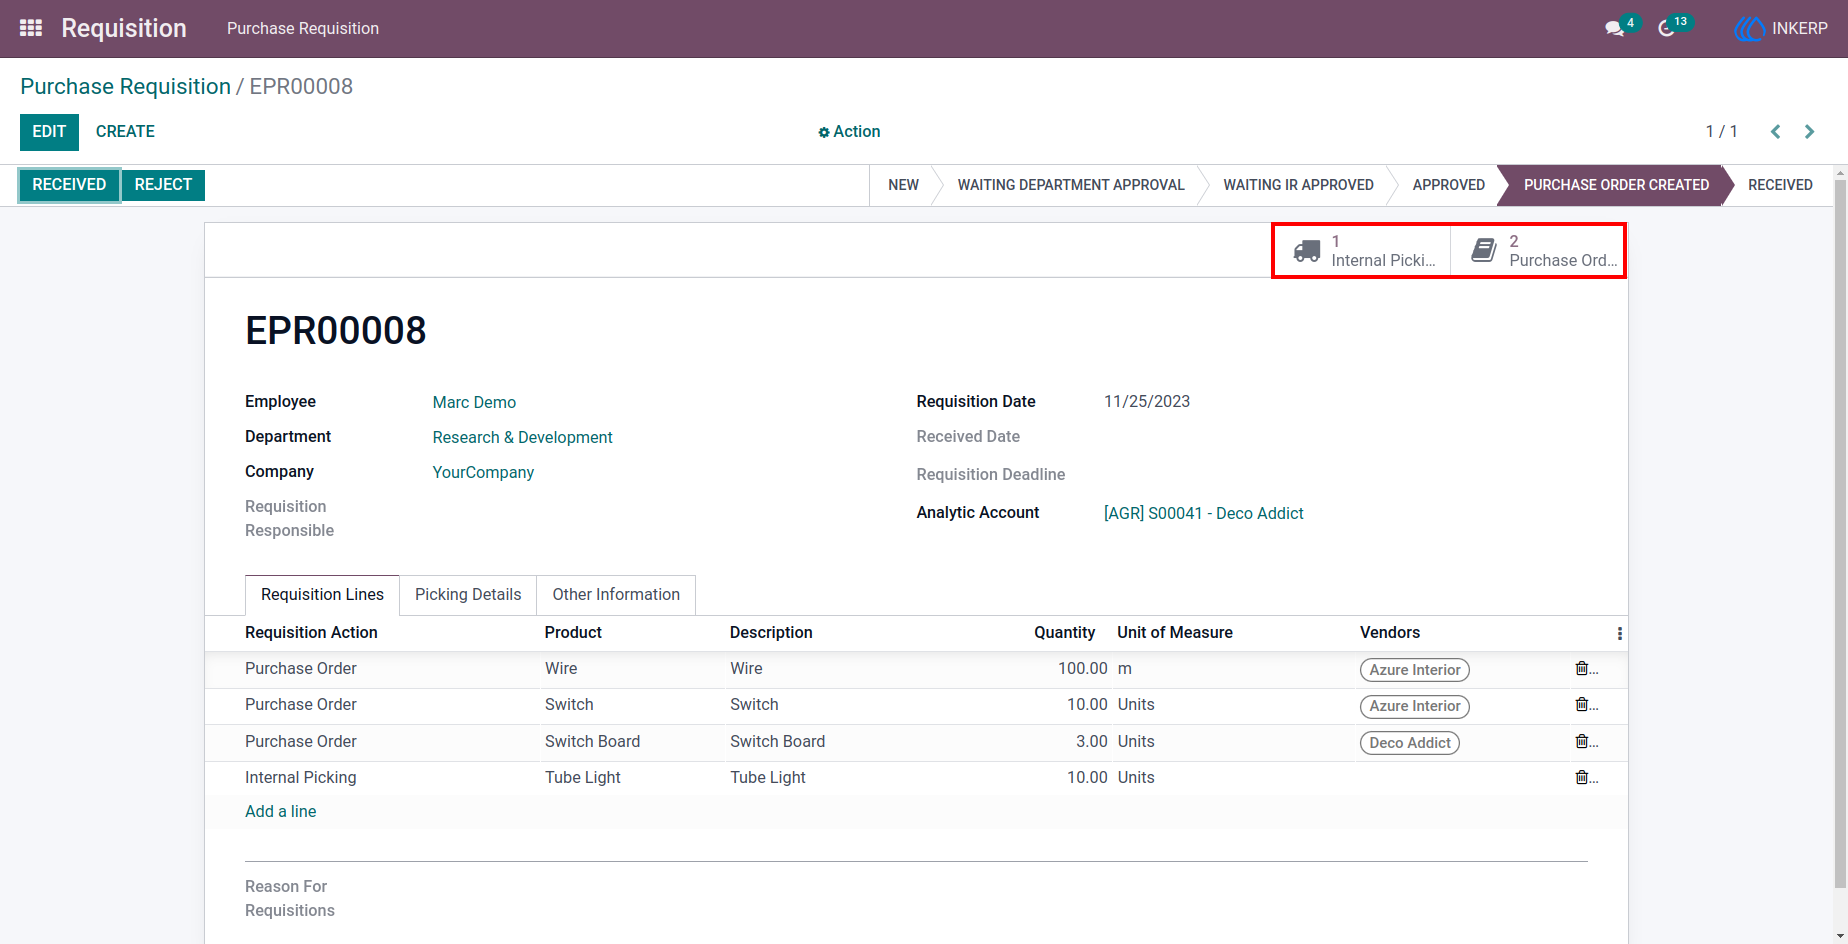Viewport: 1848px width, 944px height.
Task: Open the Action gear dropdown
Action: click(849, 132)
